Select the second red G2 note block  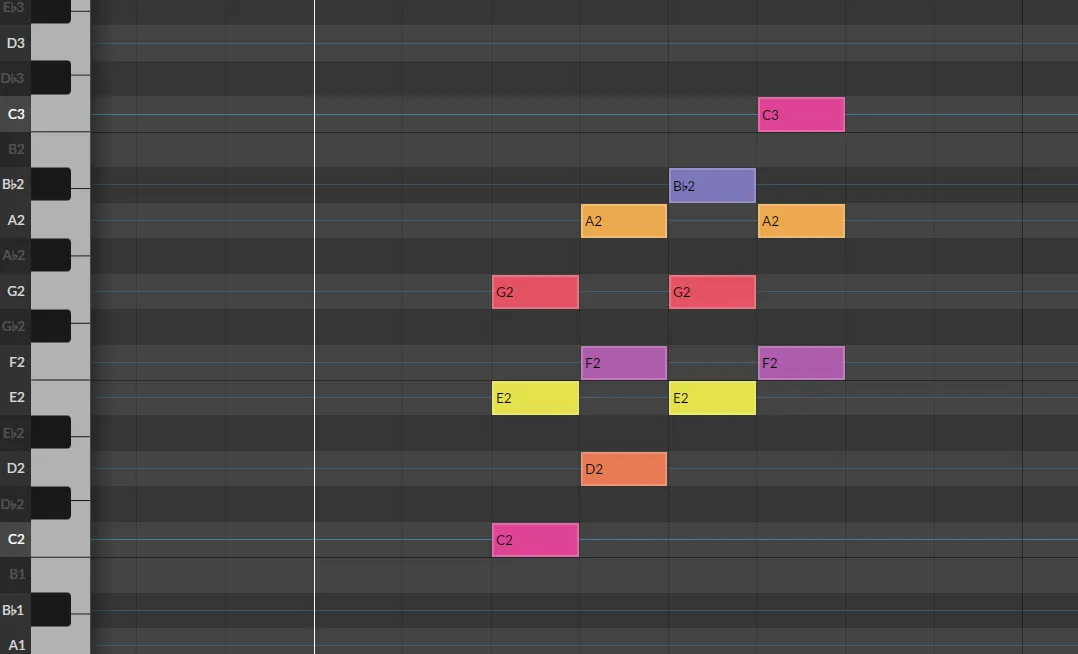coord(712,292)
